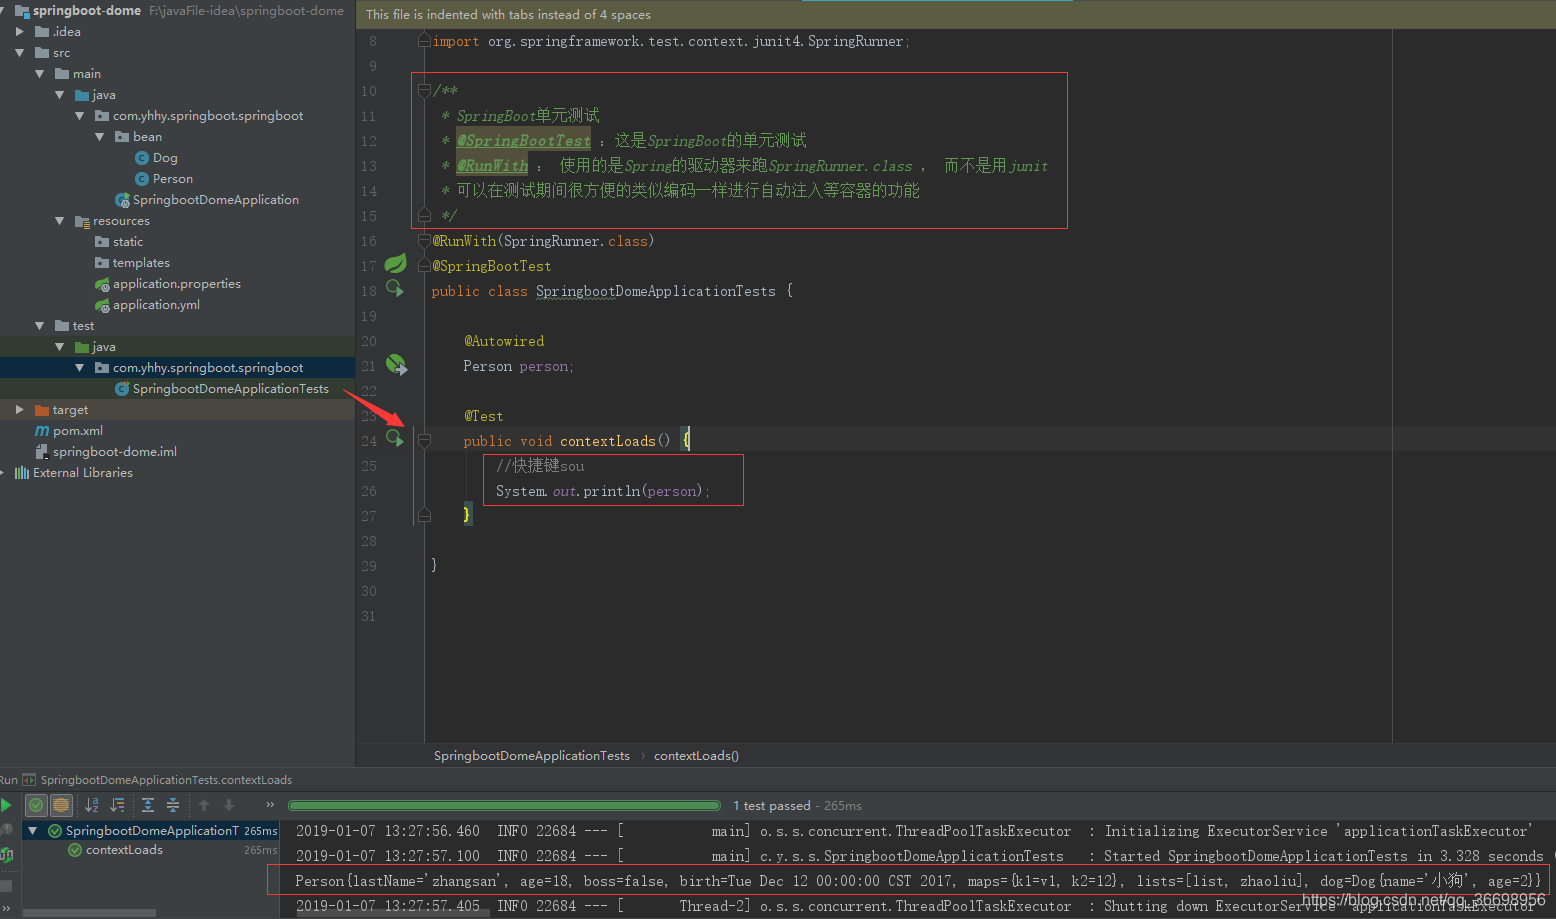Collapse the bean package arrow

point(100,136)
